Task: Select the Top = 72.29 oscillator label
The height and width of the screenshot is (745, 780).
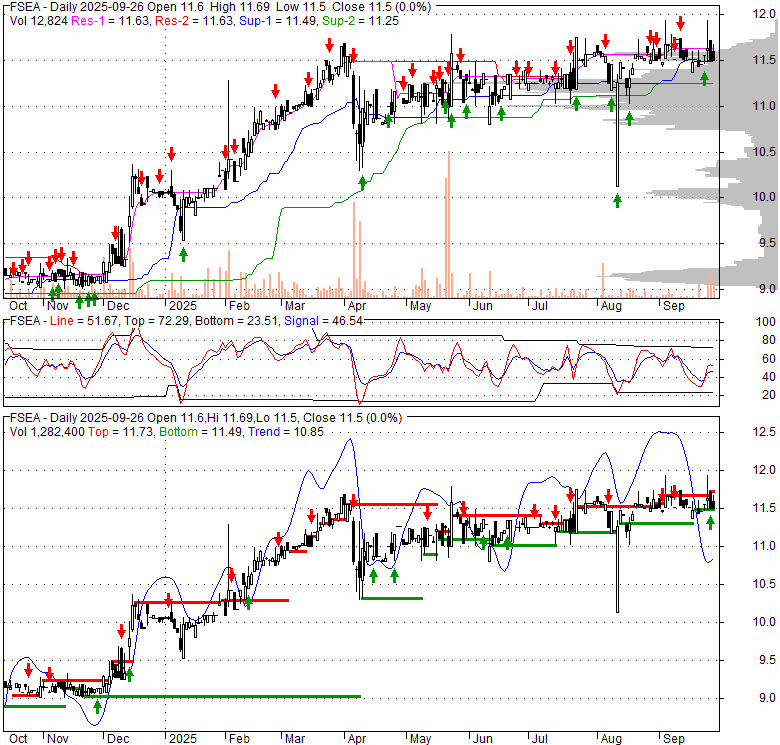Action: (156, 321)
